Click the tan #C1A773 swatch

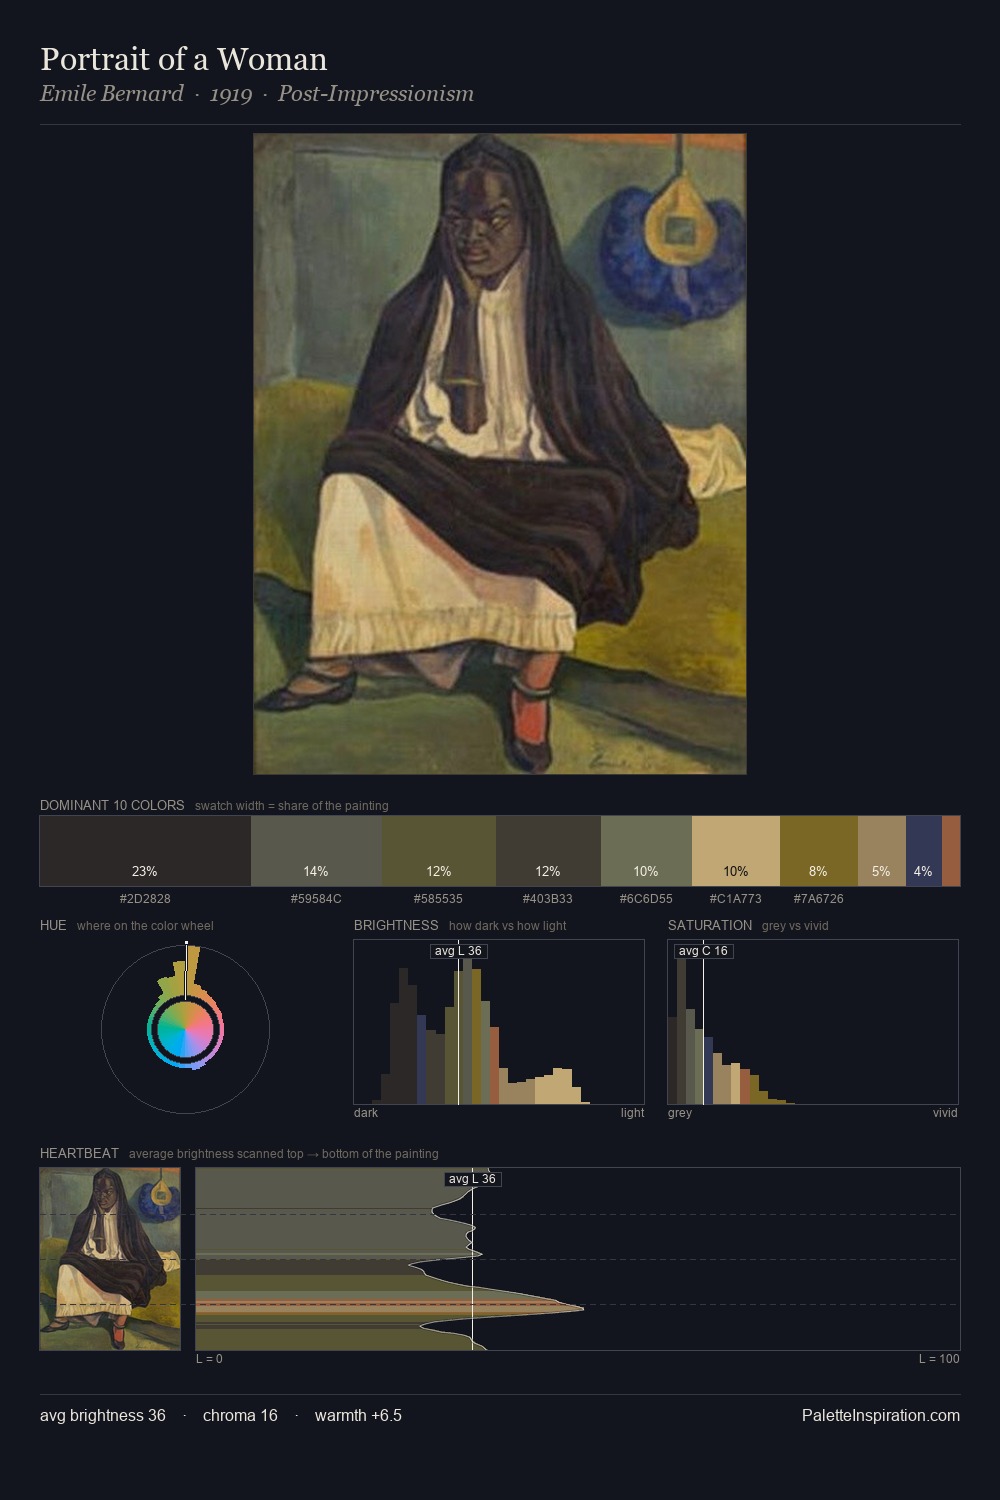(736, 851)
